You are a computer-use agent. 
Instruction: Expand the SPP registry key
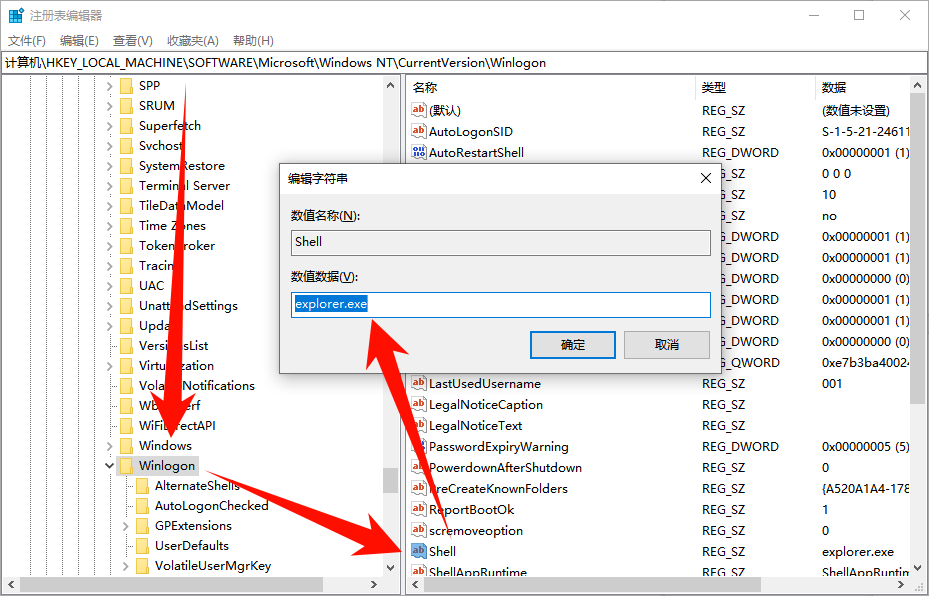(x=109, y=86)
